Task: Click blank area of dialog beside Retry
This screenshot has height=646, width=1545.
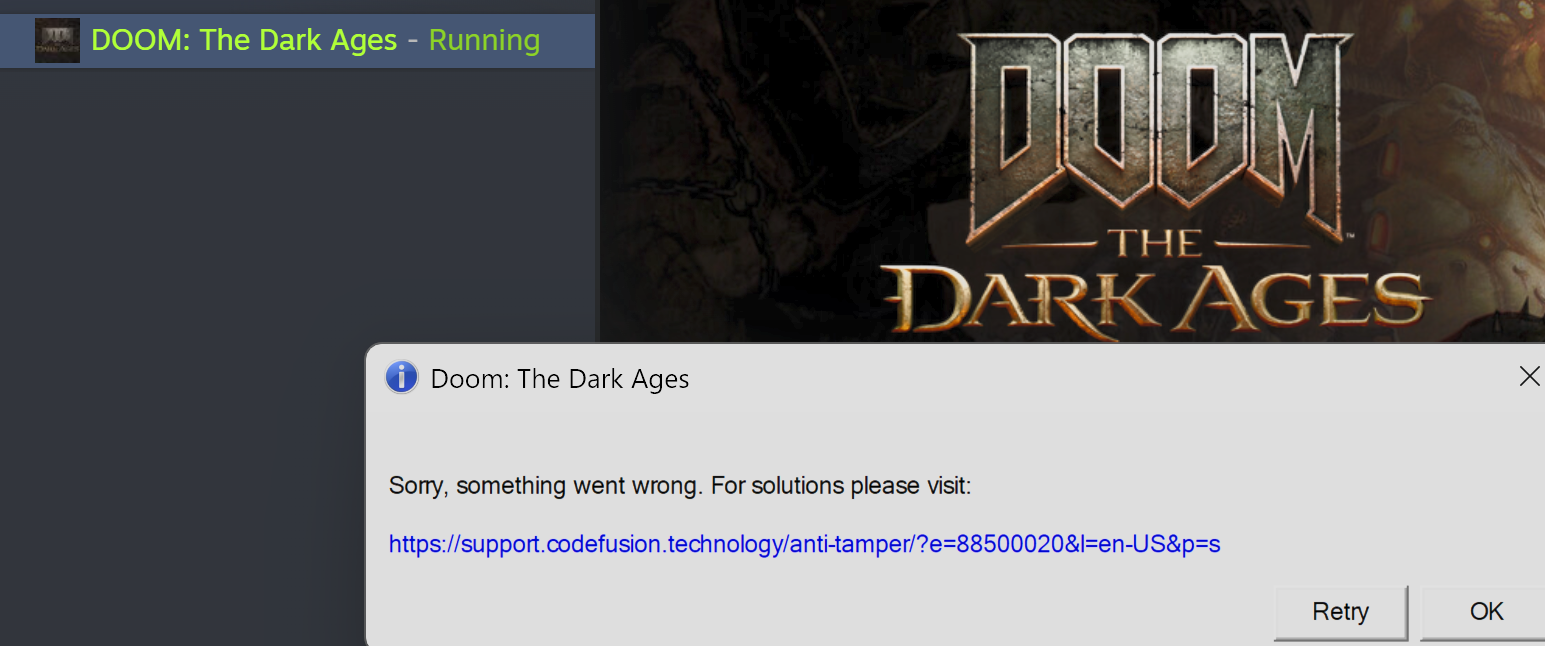Action: [820, 612]
